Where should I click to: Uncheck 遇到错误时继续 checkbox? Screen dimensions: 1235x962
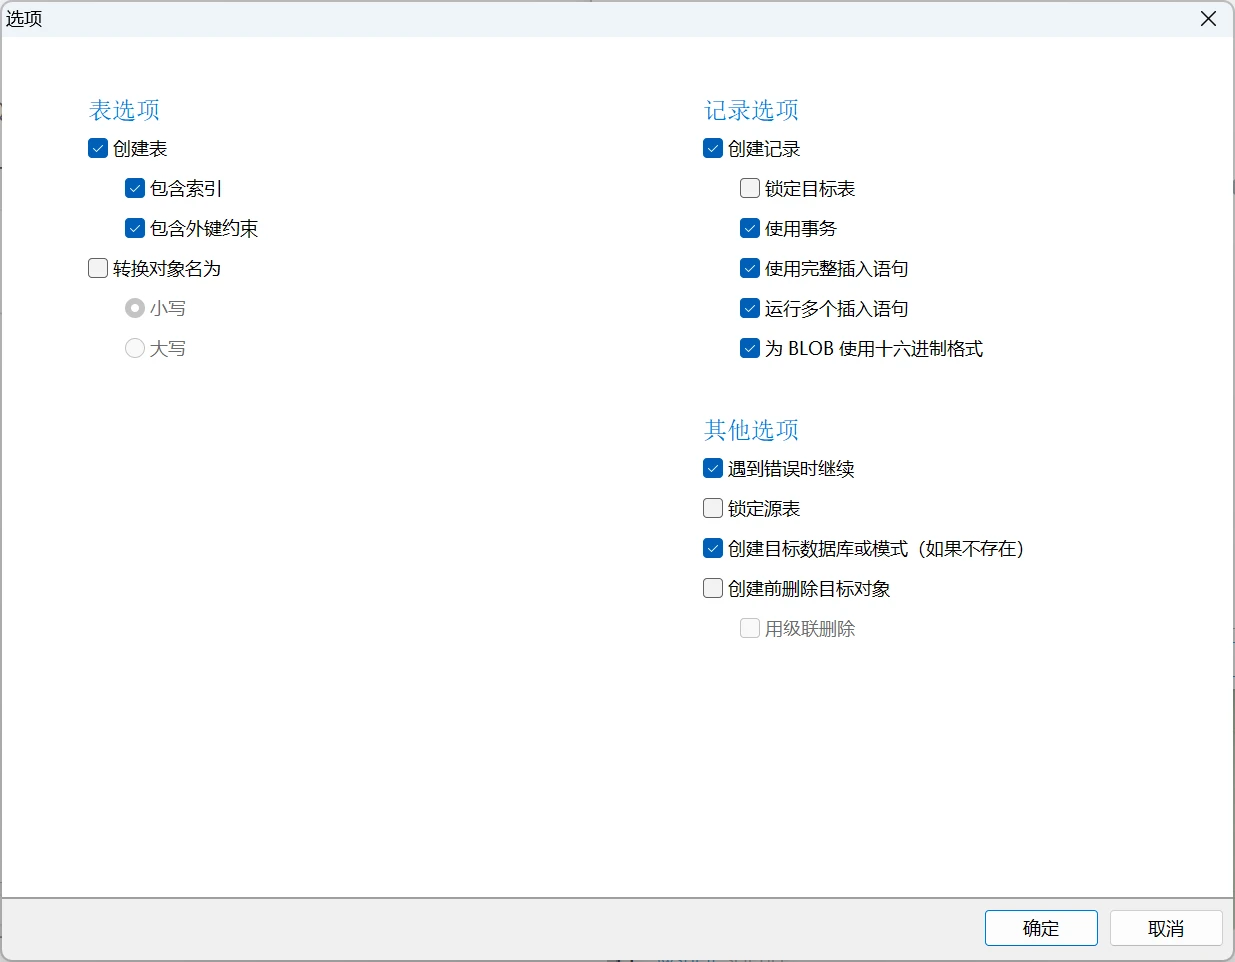click(713, 469)
